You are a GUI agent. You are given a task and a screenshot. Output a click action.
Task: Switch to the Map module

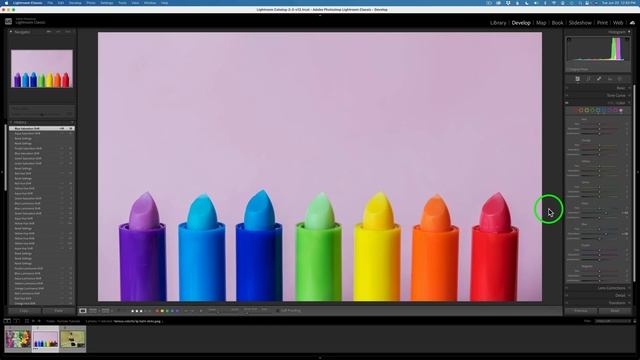coord(541,23)
